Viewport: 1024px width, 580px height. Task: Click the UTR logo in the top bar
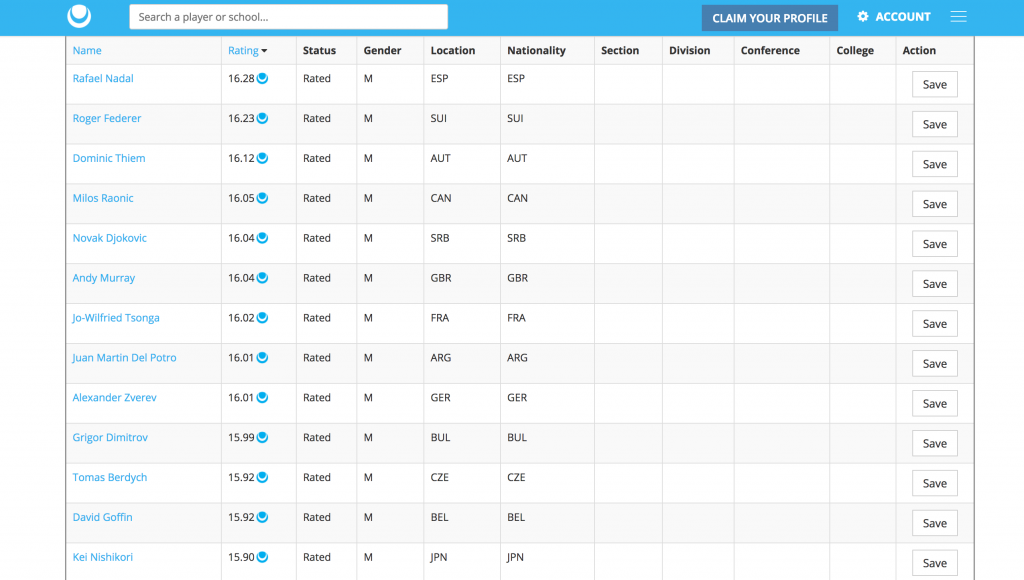[x=78, y=16]
